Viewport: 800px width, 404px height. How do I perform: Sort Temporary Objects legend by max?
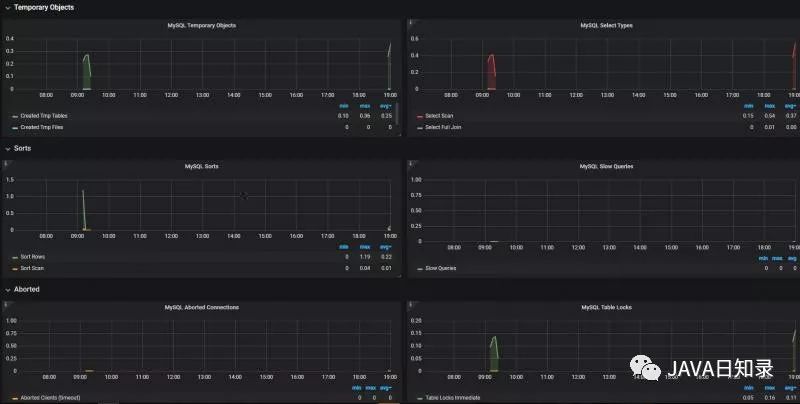tap(365, 106)
